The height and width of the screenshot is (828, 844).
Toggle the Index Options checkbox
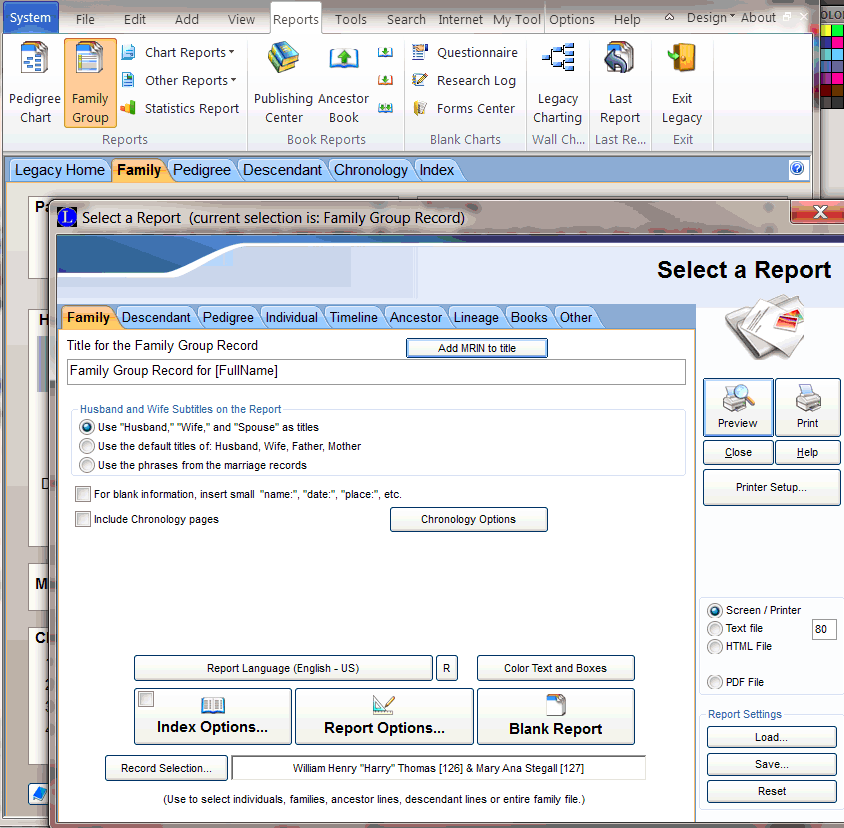[146, 699]
